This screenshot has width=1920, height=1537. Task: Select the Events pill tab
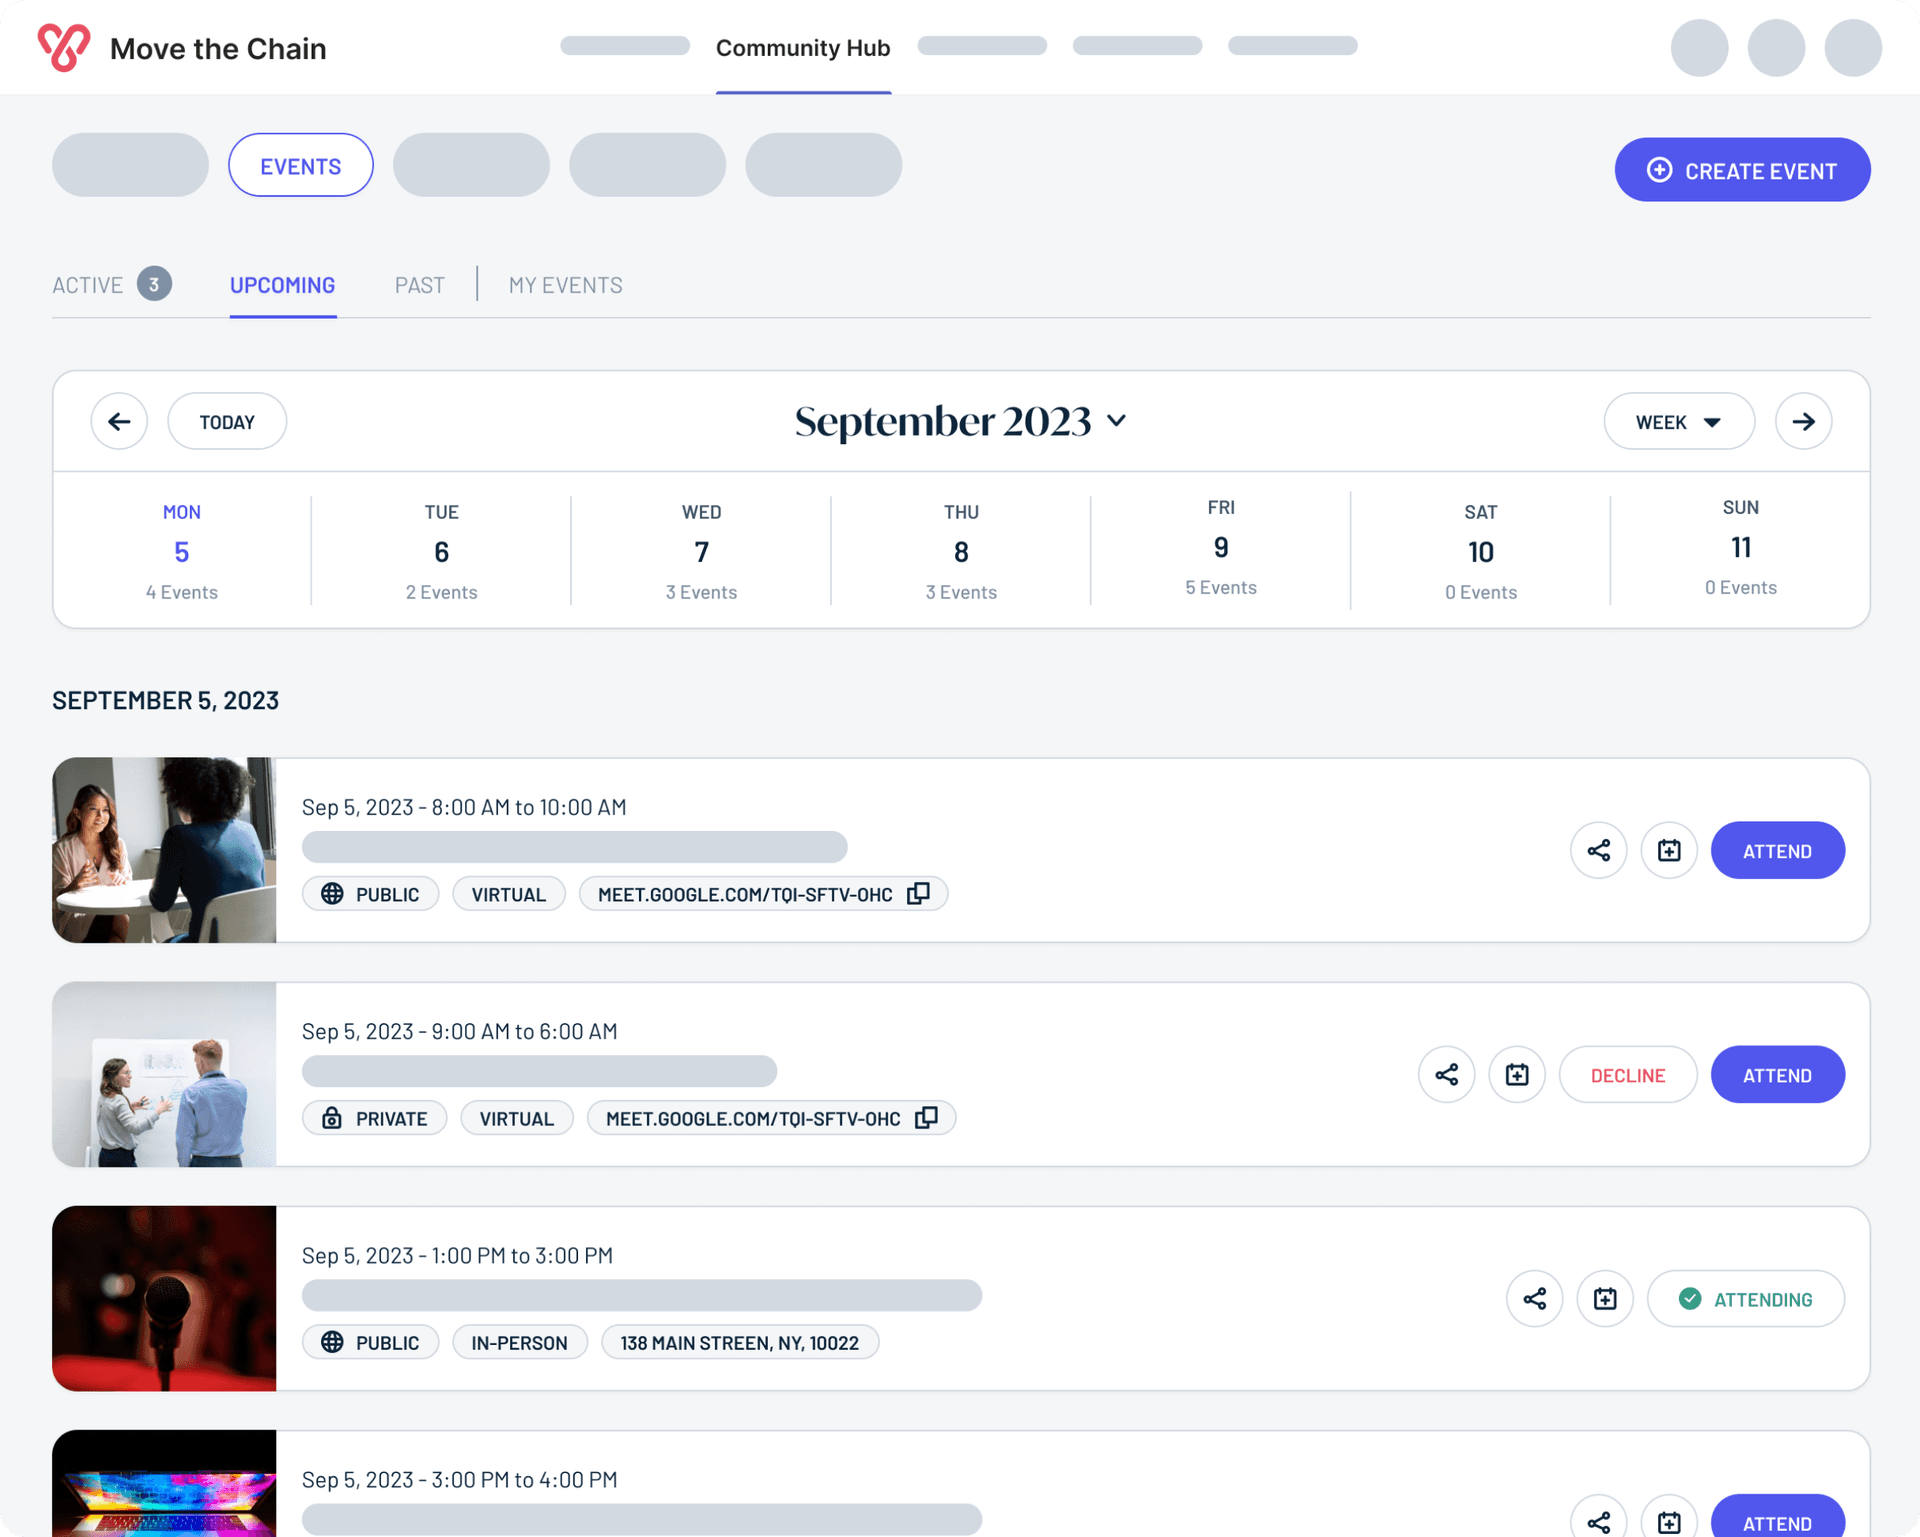(x=301, y=165)
